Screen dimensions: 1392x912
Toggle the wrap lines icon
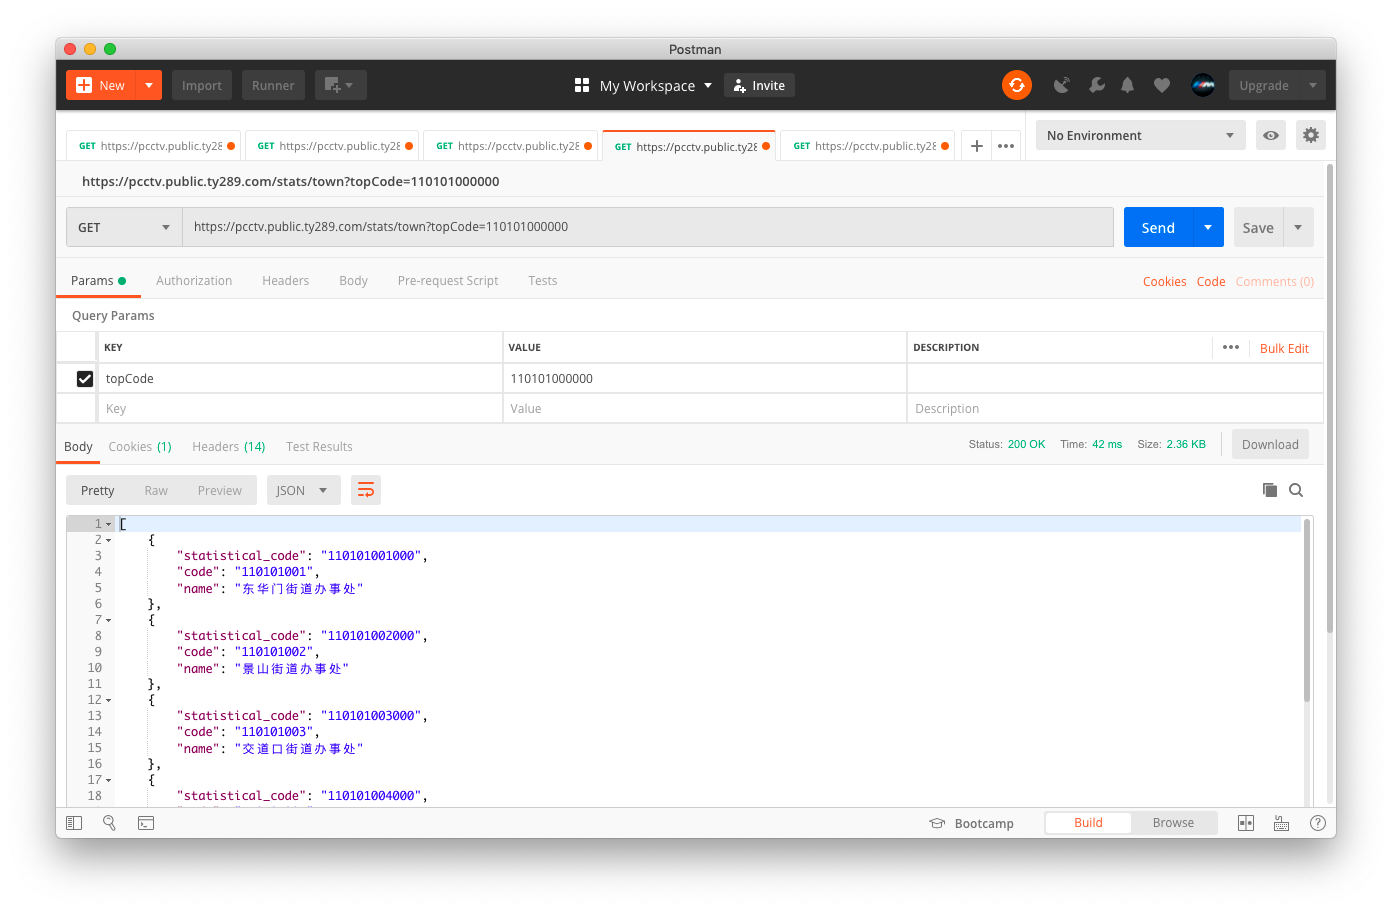click(x=366, y=490)
